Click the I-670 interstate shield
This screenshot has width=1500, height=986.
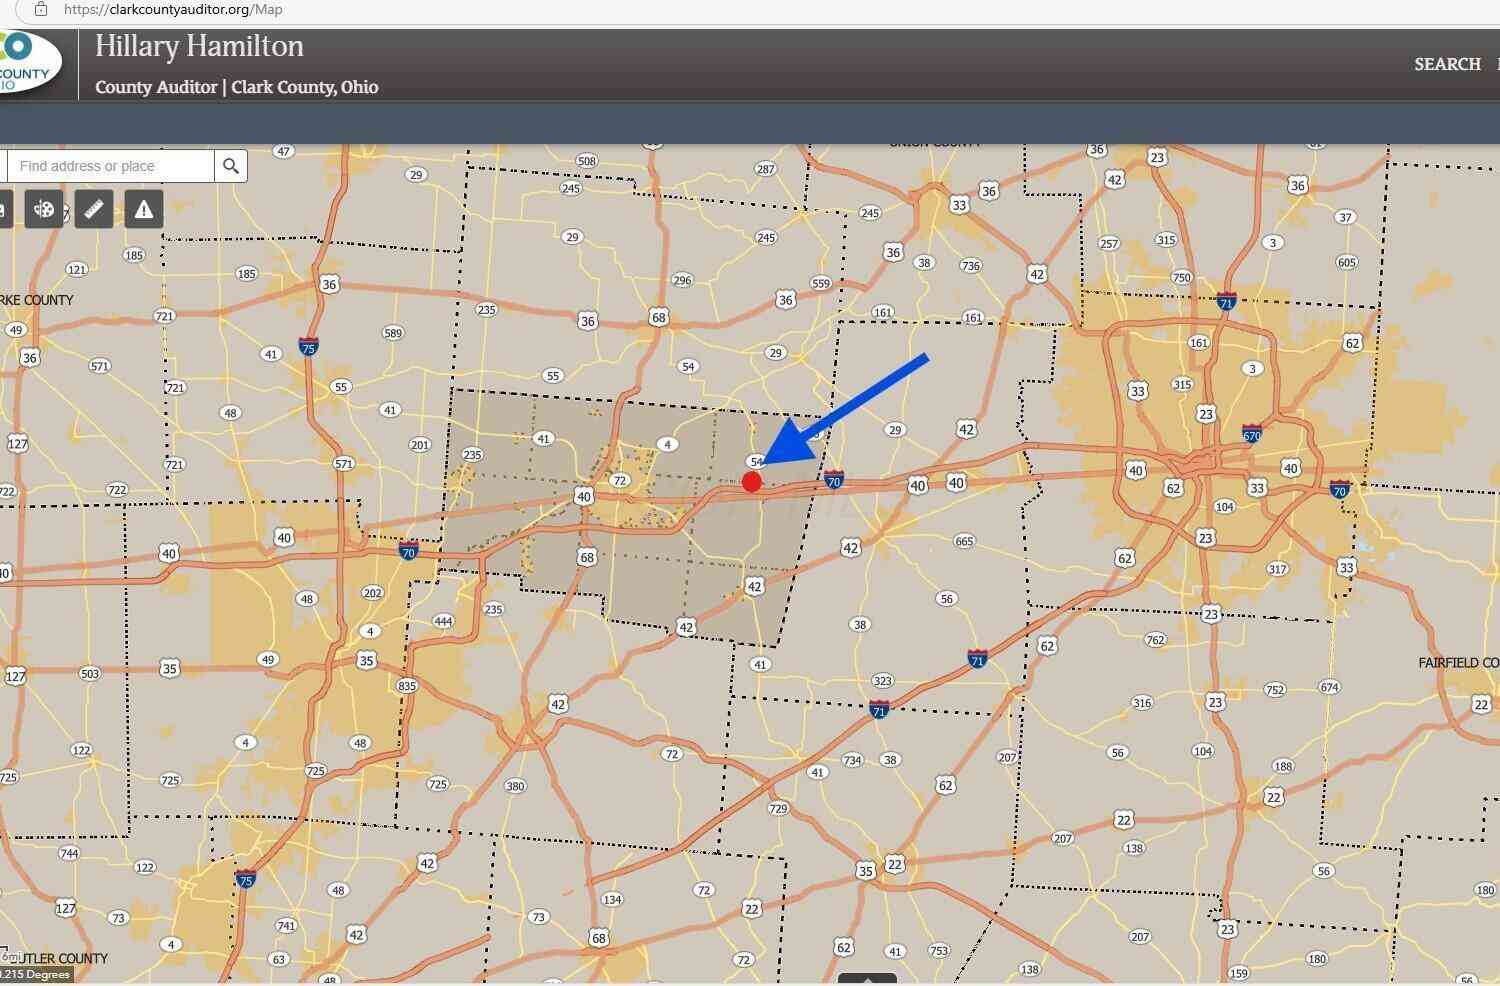(1252, 434)
